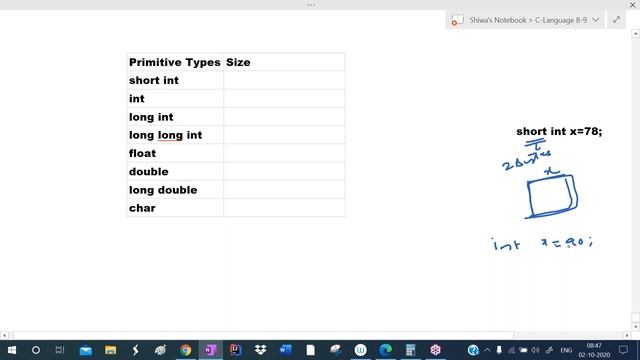The image size is (640, 360).
Task: Open network status in system tray
Action: tap(511, 350)
